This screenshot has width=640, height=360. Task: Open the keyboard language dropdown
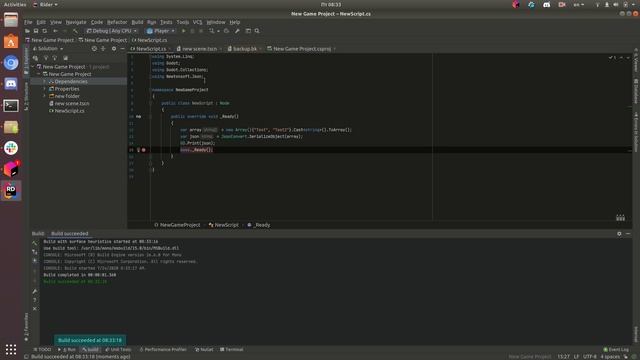[578, 4]
